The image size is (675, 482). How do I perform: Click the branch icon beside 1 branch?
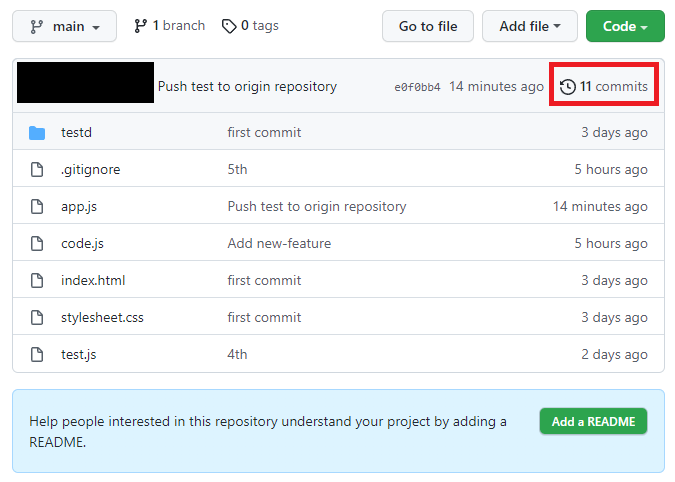click(140, 26)
